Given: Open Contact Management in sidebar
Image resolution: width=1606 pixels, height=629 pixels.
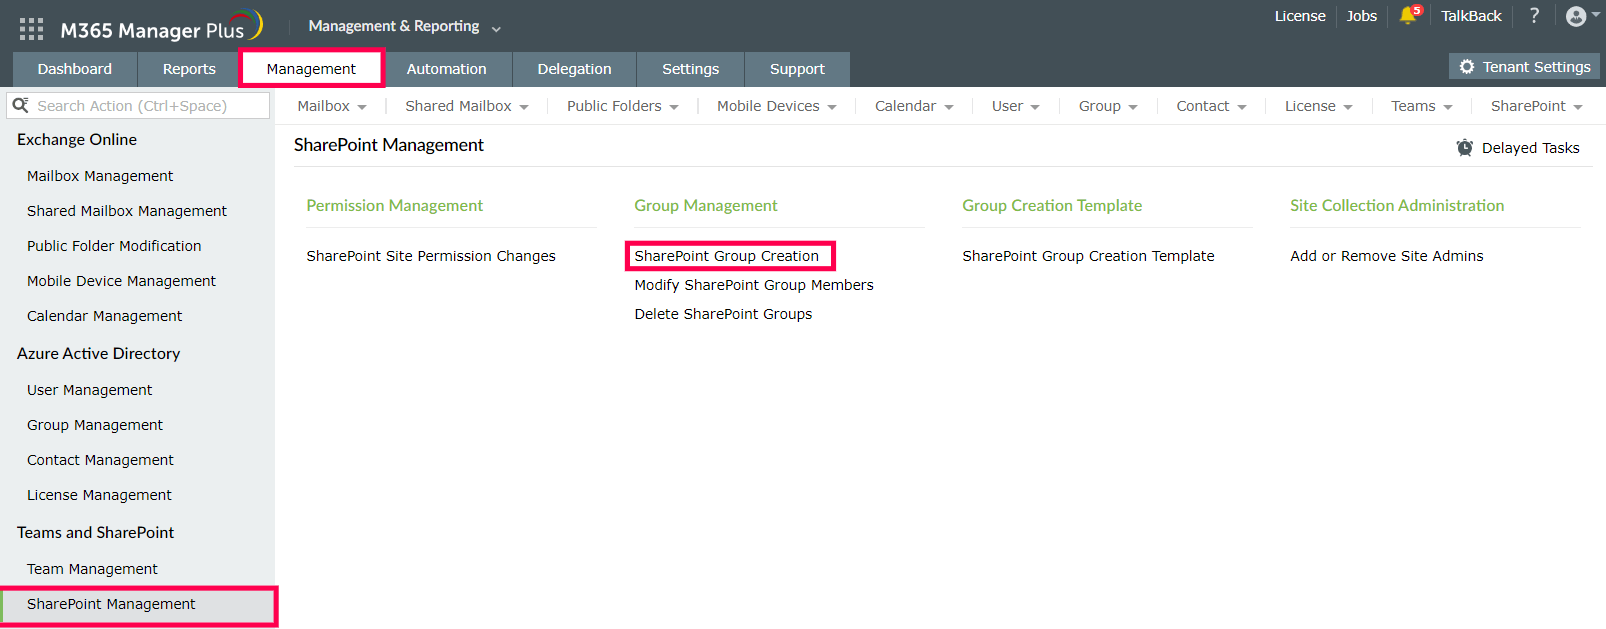Looking at the screenshot, I should (100, 460).
